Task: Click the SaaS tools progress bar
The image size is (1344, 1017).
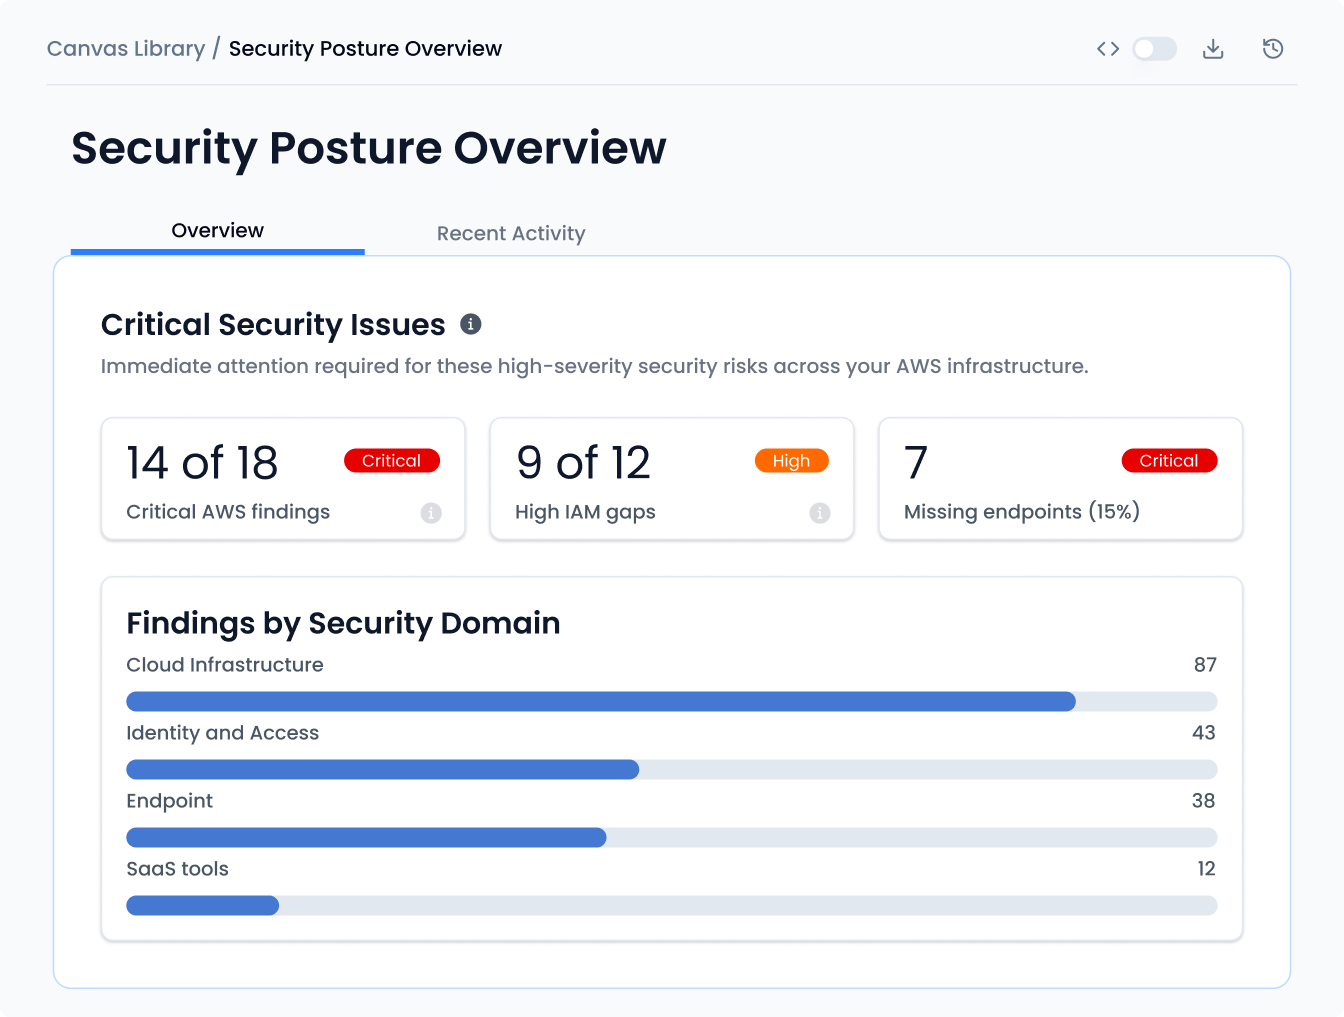Action: click(671, 906)
